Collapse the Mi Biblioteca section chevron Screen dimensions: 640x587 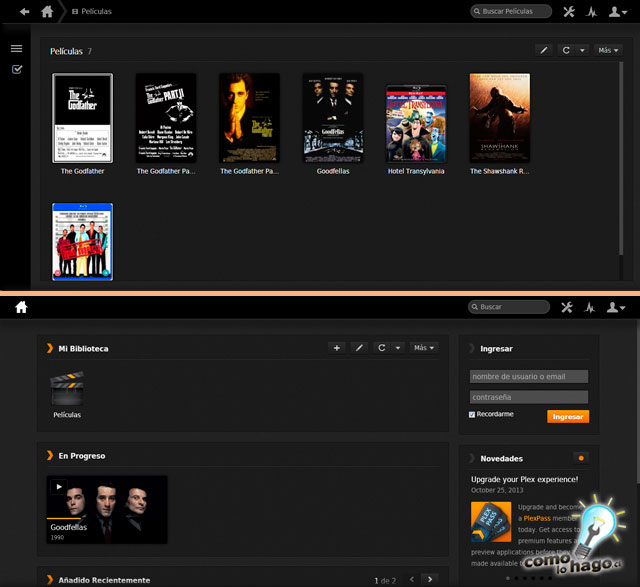50,348
